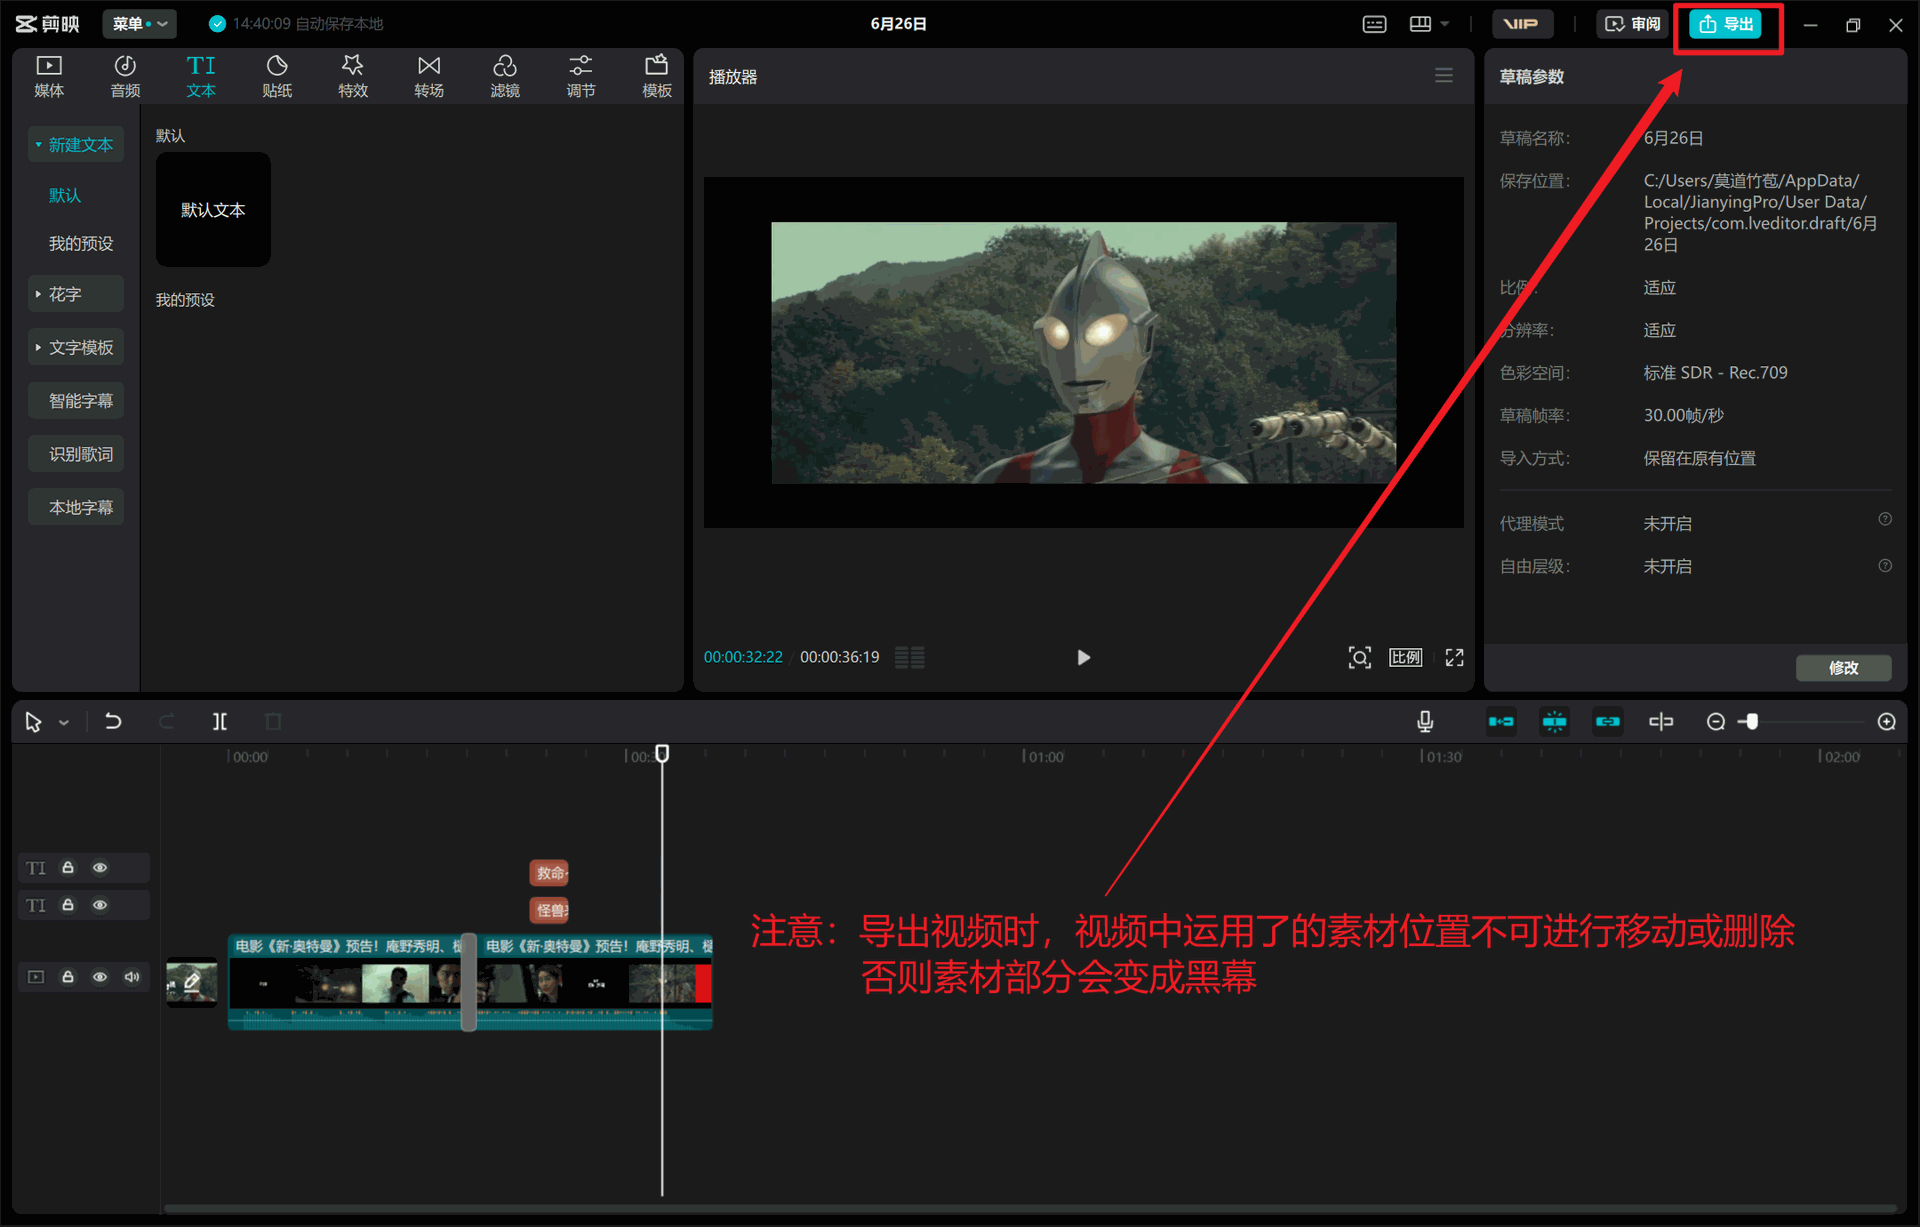Select the pointer selection tool
Screen dimensions: 1920x1227
click(x=33, y=722)
